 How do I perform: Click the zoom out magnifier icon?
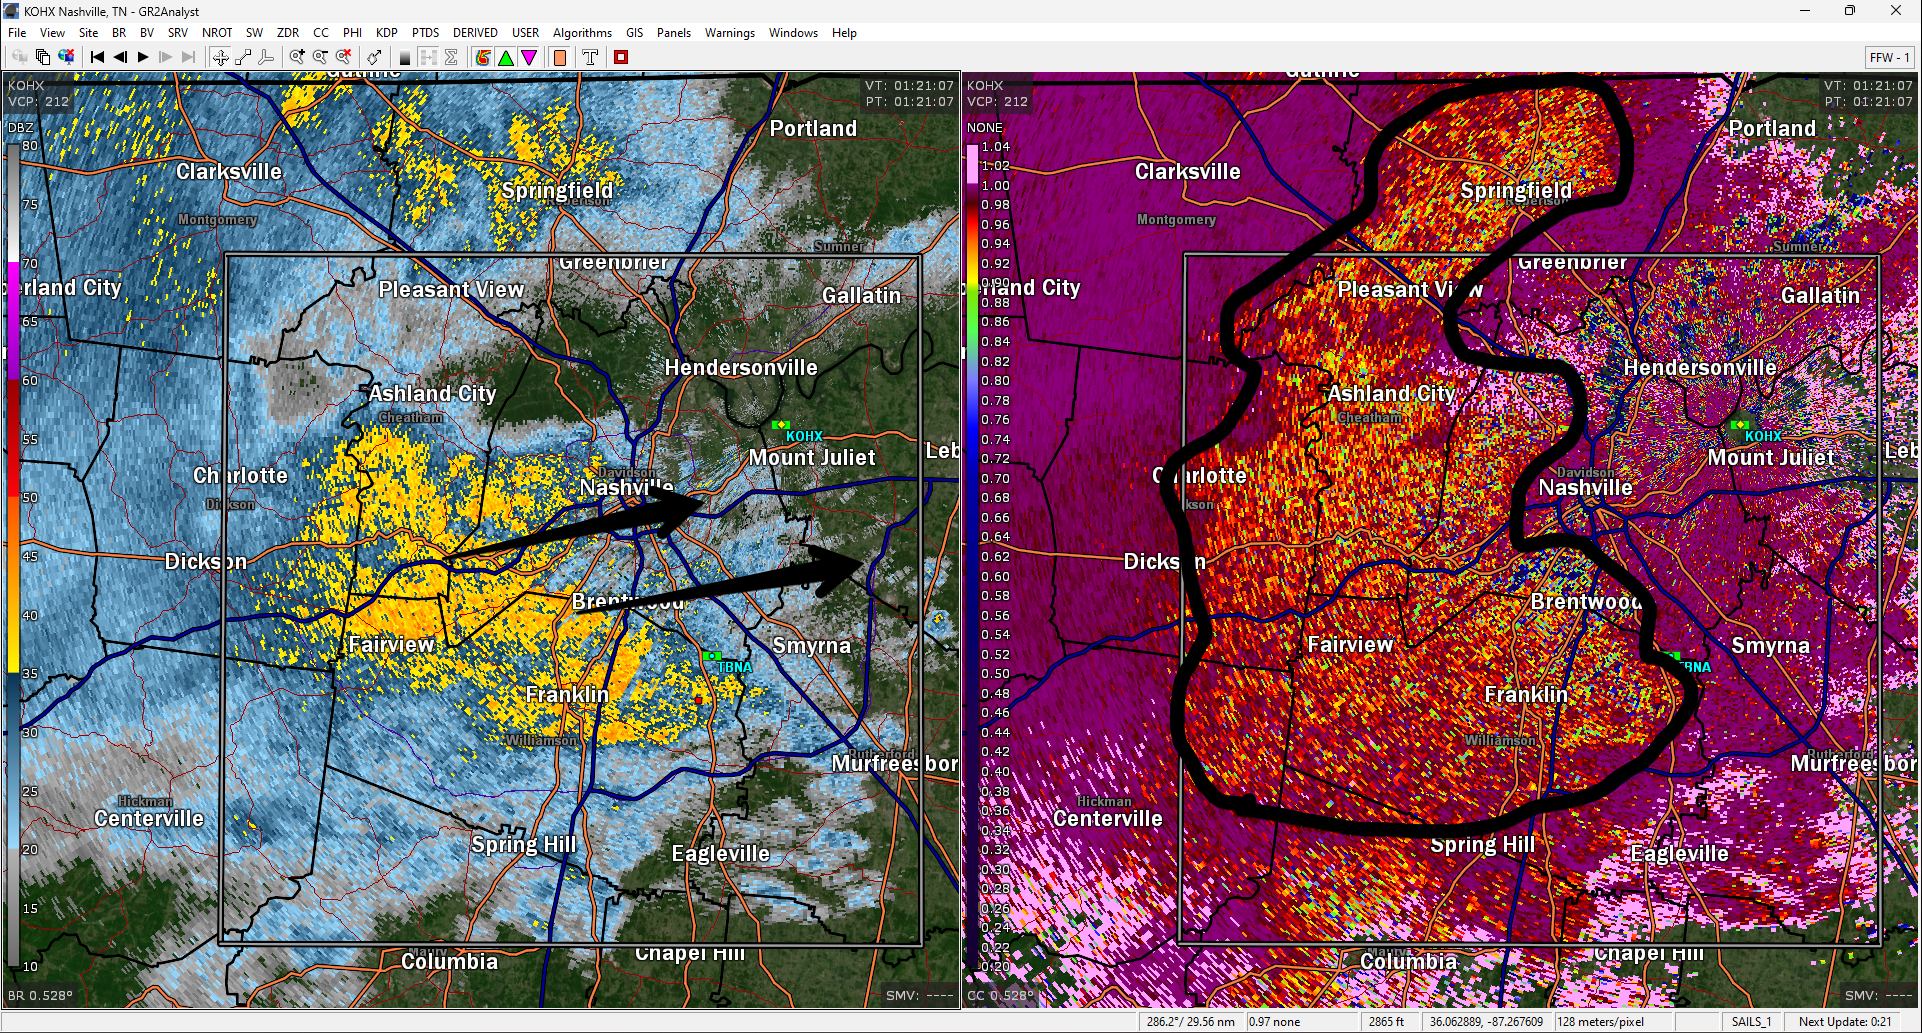[320, 57]
